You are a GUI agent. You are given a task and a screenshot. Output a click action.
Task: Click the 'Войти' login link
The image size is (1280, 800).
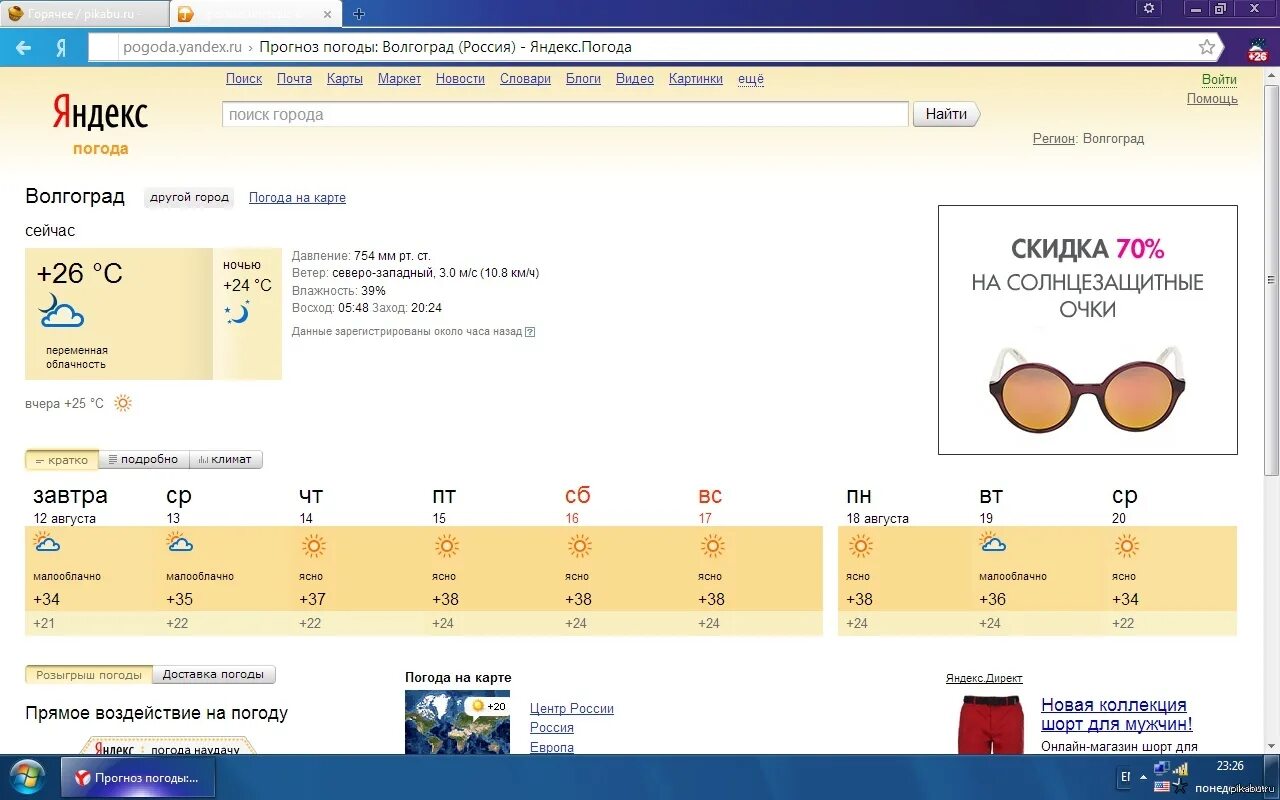tap(1219, 80)
